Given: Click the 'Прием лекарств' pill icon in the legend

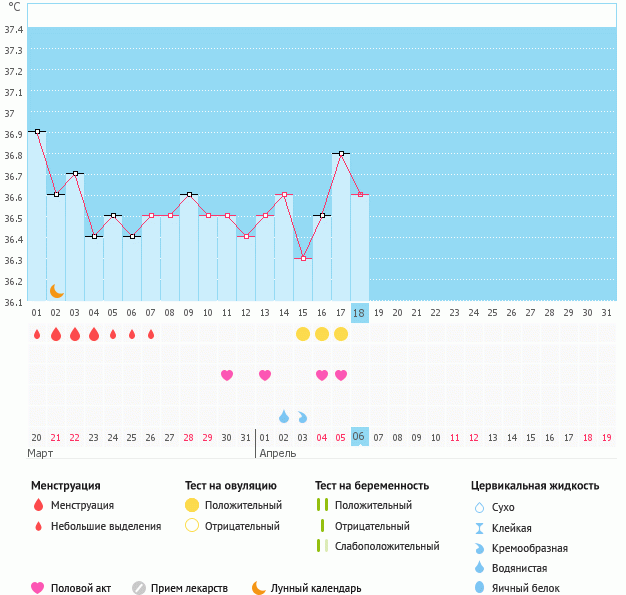Looking at the screenshot, I should (139, 588).
